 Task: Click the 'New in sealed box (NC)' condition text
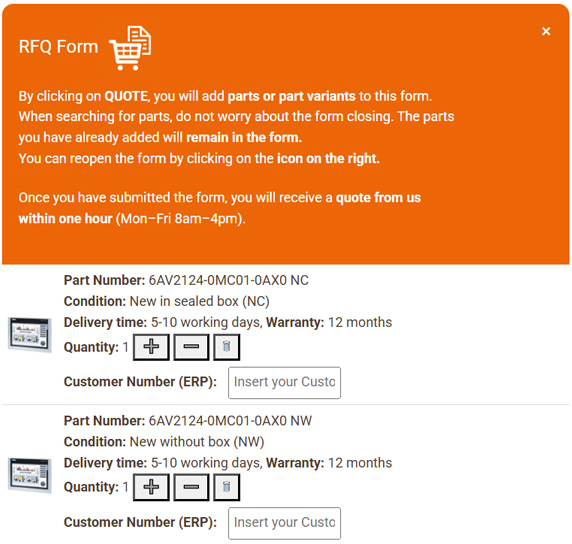click(x=200, y=301)
